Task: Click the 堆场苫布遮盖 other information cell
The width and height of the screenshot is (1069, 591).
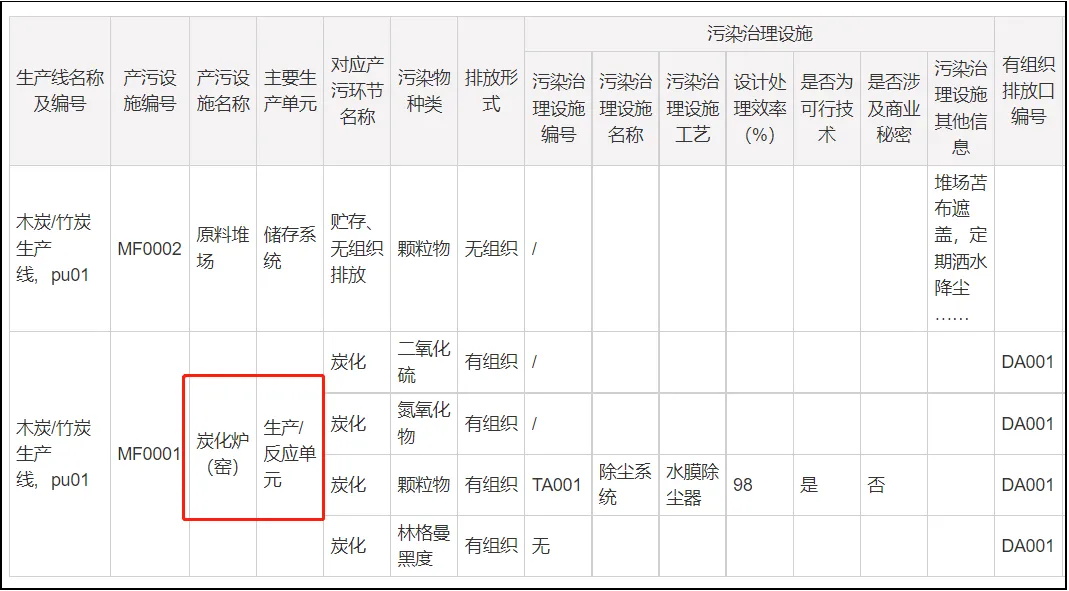Action: coord(960,249)
